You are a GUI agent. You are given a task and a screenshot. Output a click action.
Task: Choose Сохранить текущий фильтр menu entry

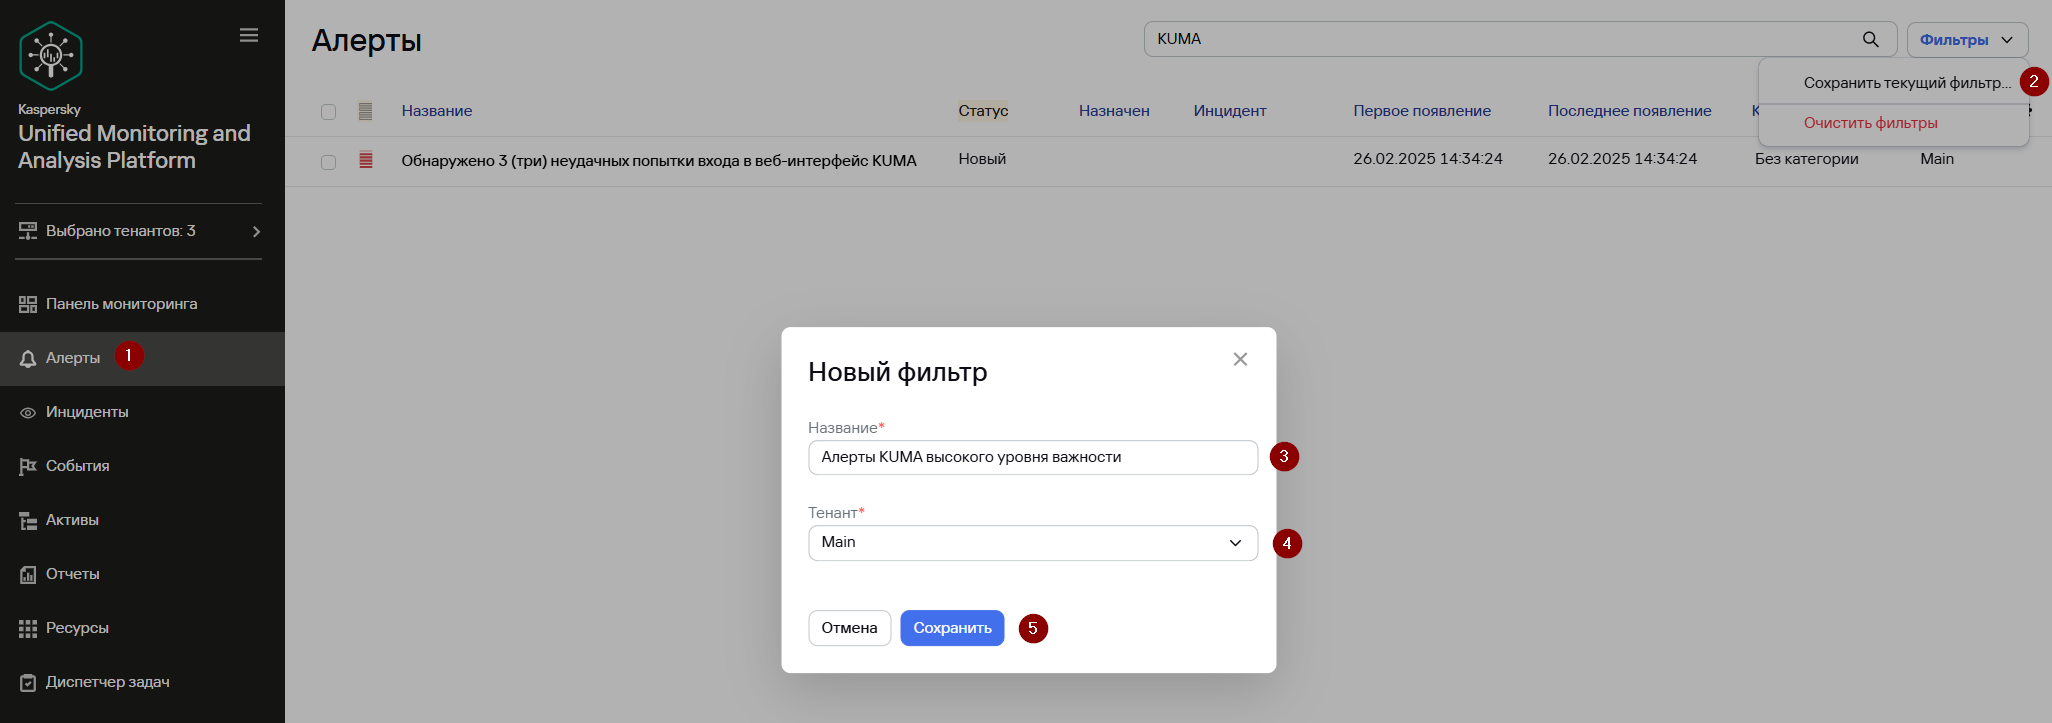[1893, 83]
